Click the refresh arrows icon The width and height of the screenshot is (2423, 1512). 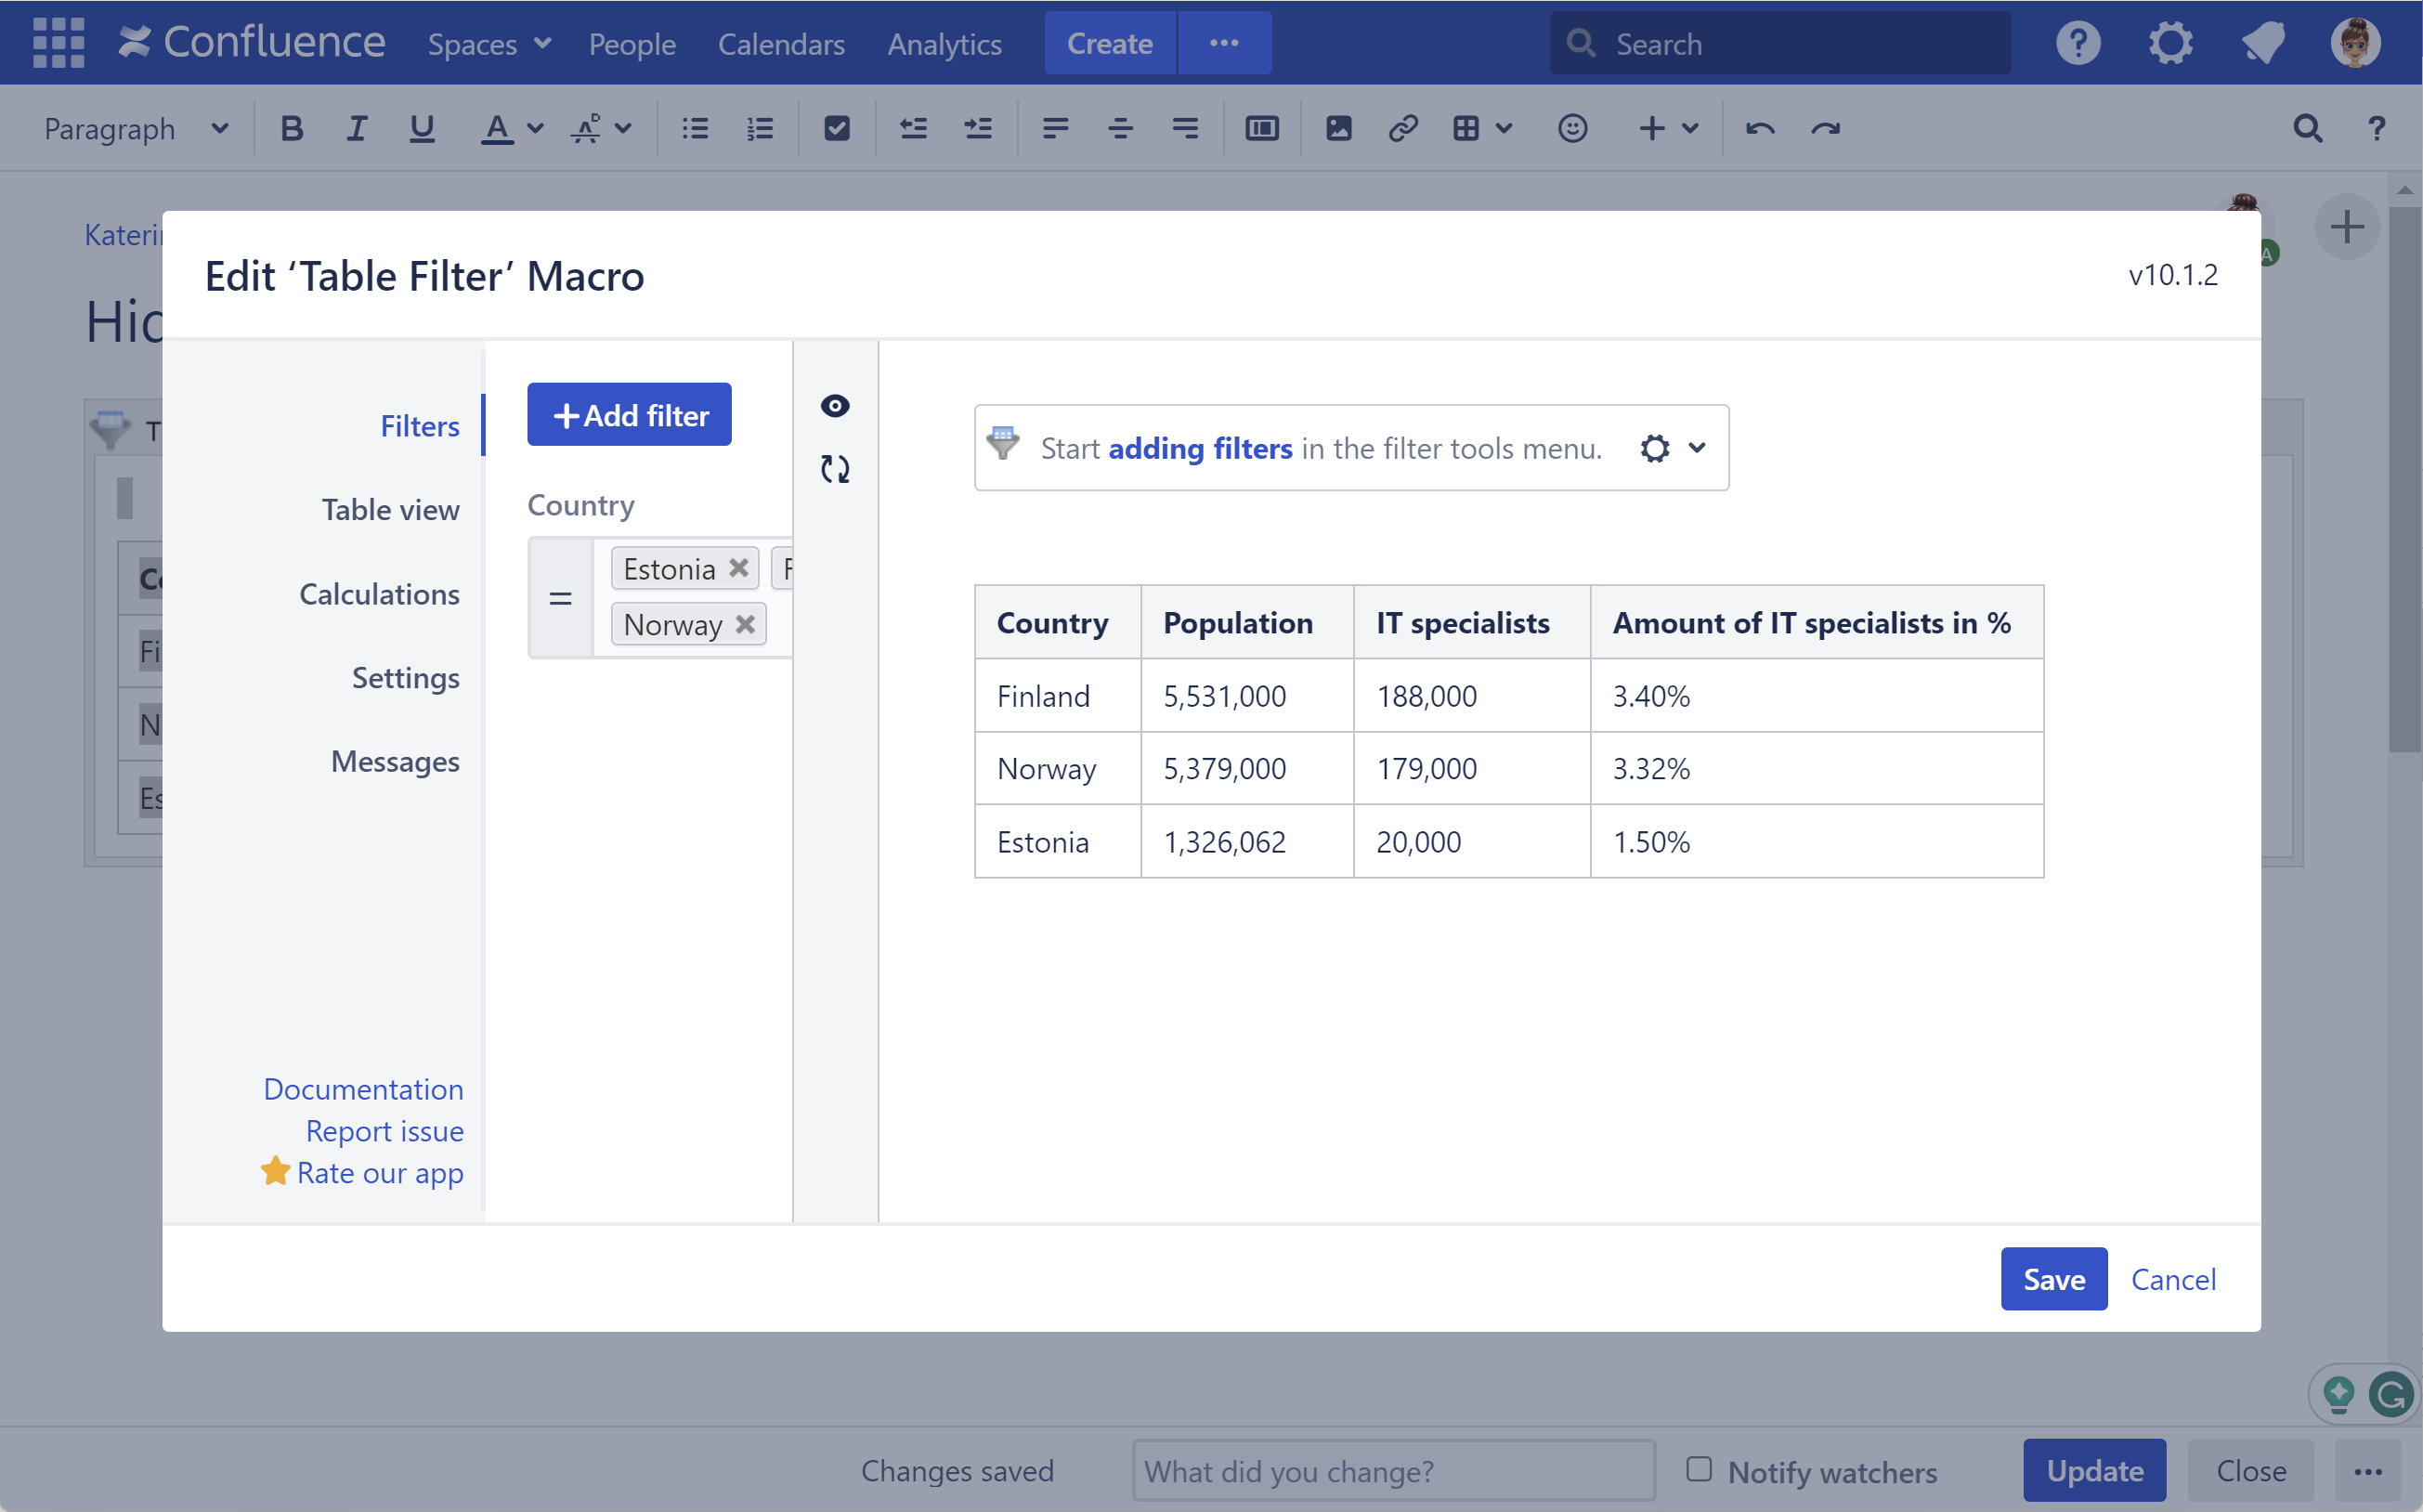pyautogui.click(x=835, y=469)
